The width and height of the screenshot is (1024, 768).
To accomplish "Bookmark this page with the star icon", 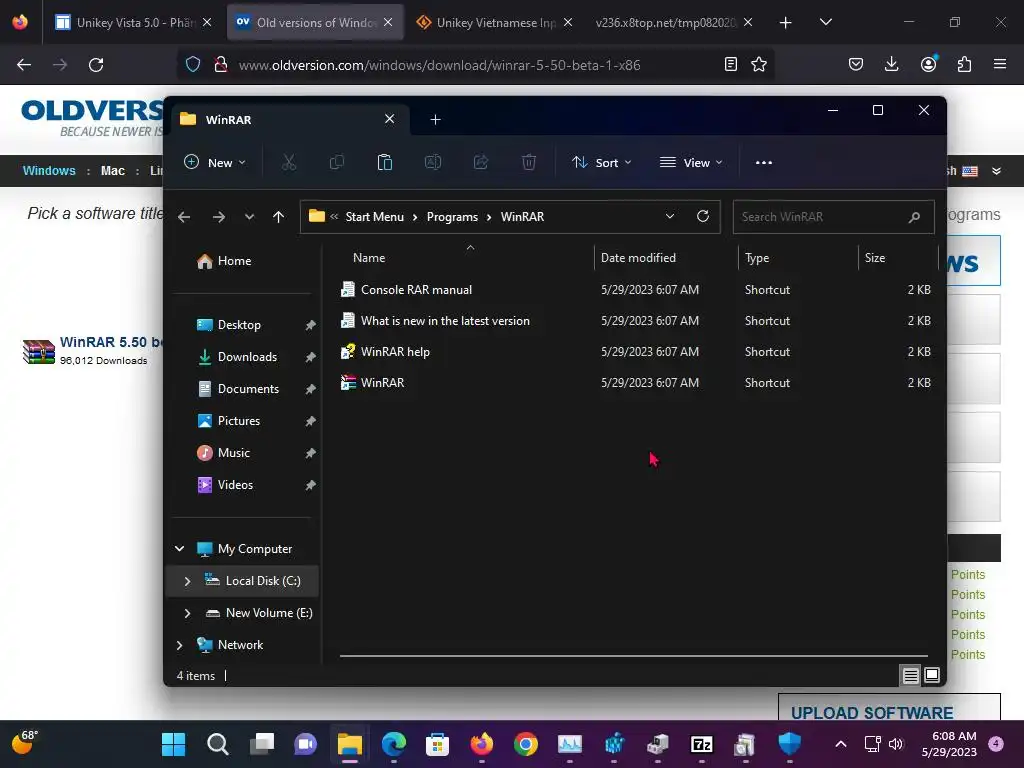I will pyautogui.click(x=759, y=64).
